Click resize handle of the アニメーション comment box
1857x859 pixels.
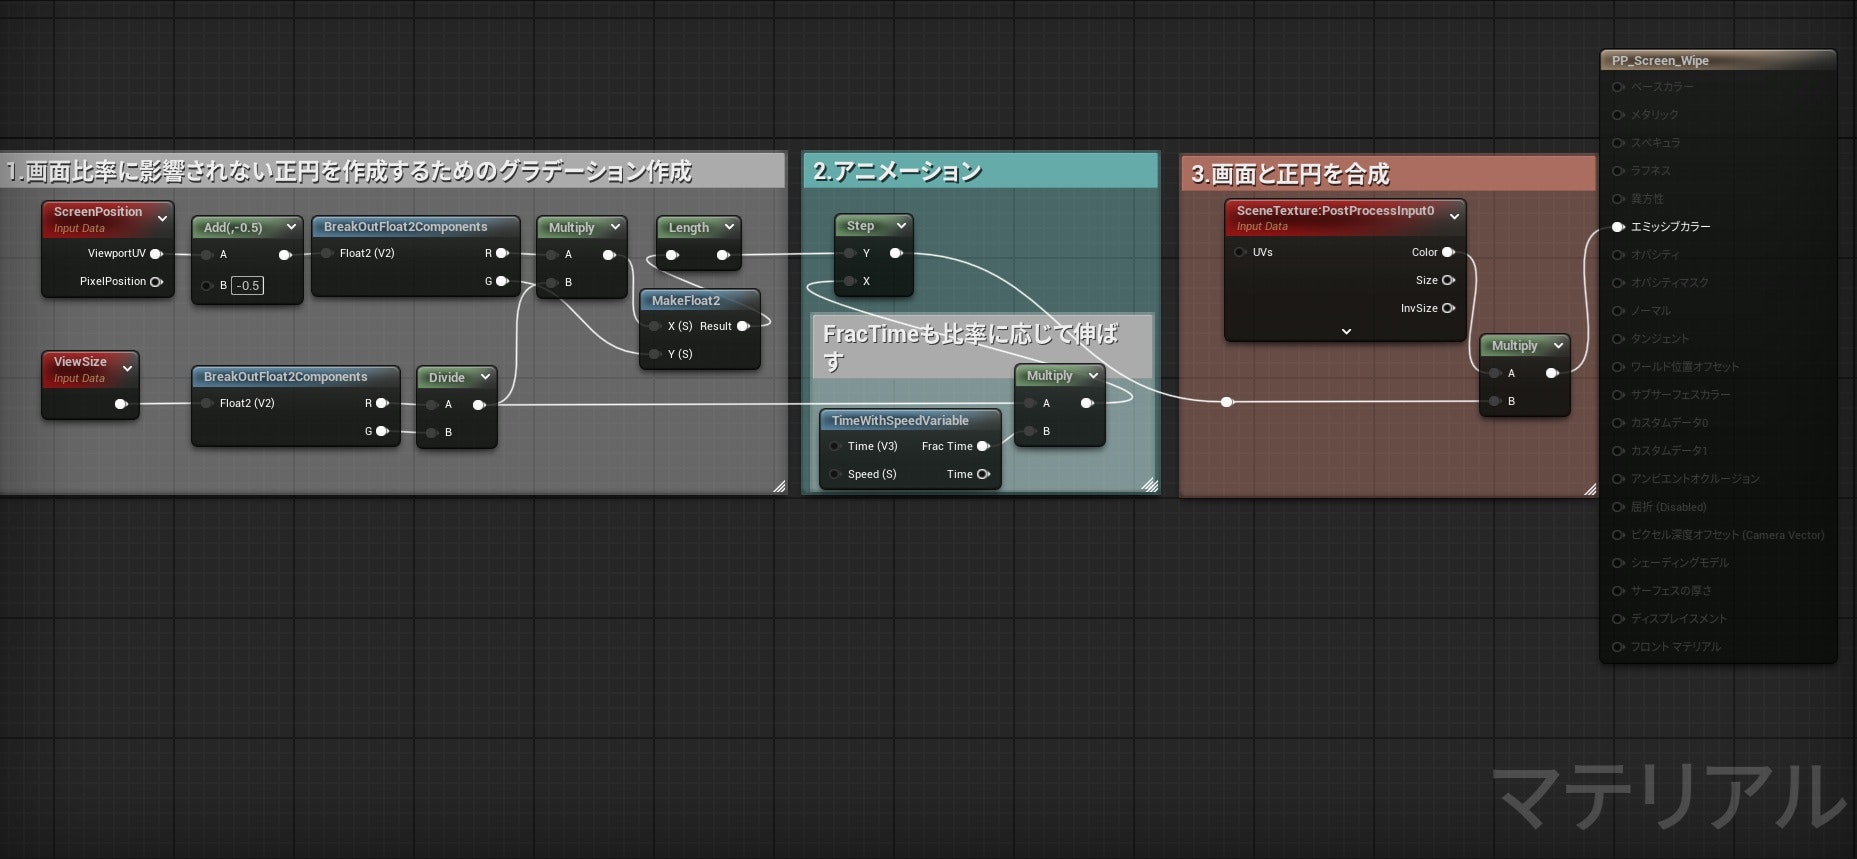click(x=1150, y=485)
